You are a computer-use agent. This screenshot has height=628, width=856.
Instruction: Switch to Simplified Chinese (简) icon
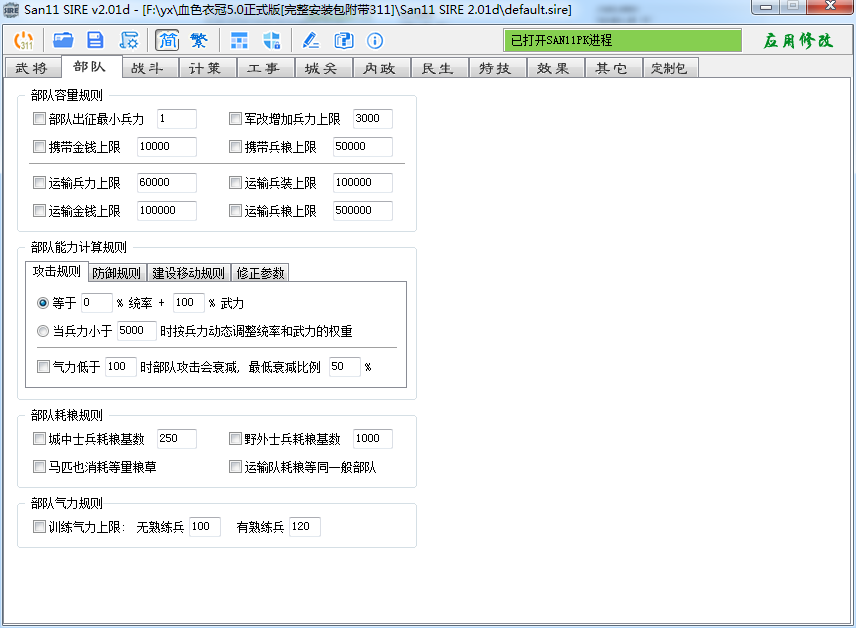168,40
